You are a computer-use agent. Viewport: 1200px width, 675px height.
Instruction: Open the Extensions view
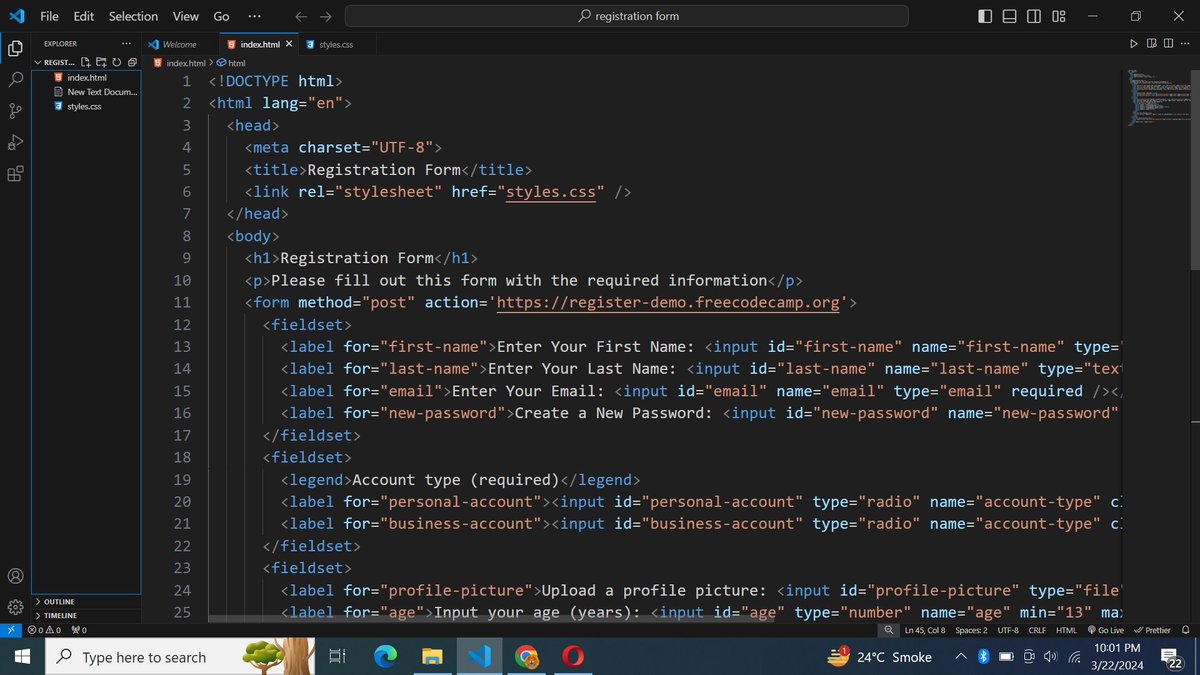click(x=15, y=173)
